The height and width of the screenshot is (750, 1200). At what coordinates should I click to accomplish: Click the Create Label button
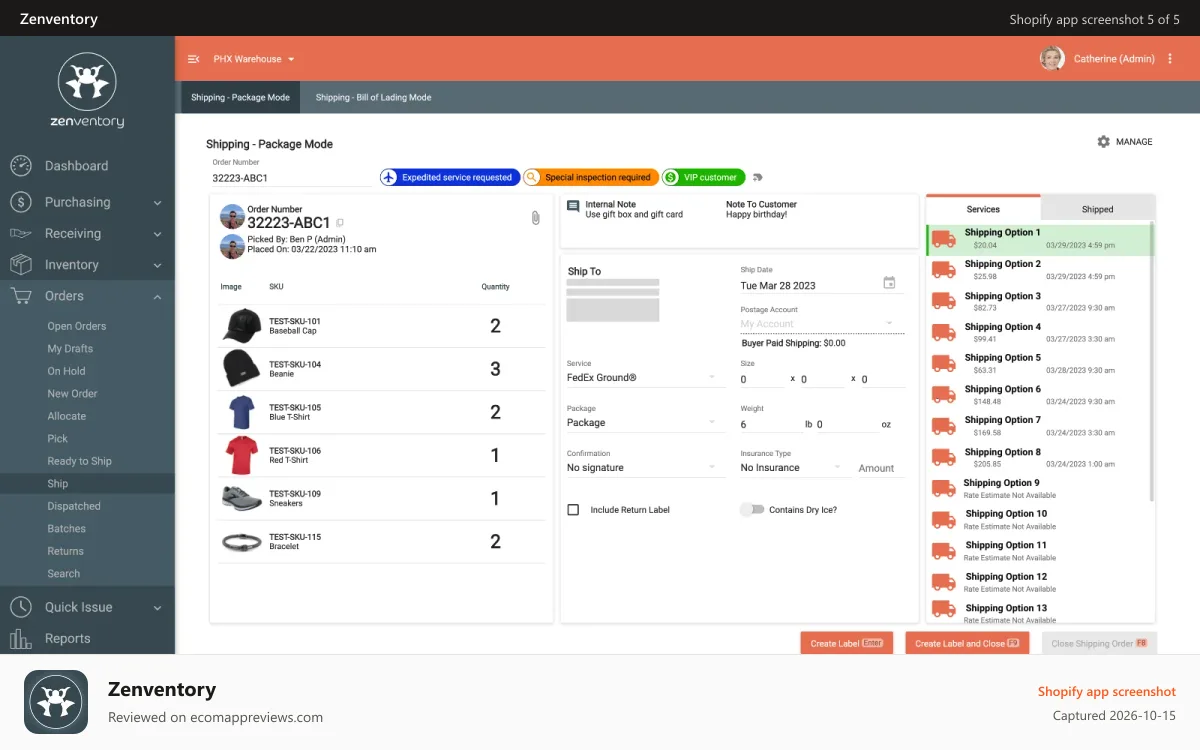point(846,643)
